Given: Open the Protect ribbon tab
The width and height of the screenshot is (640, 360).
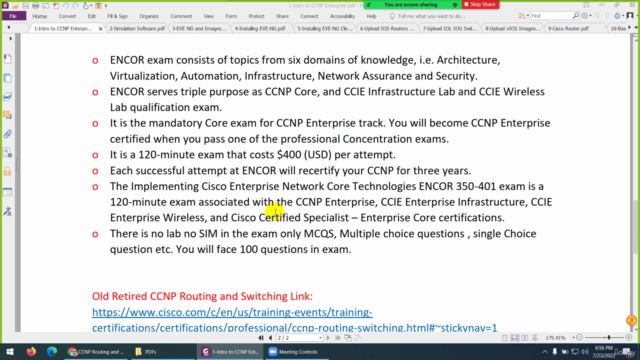Looking at the screenshot, I should click(256, 16).
